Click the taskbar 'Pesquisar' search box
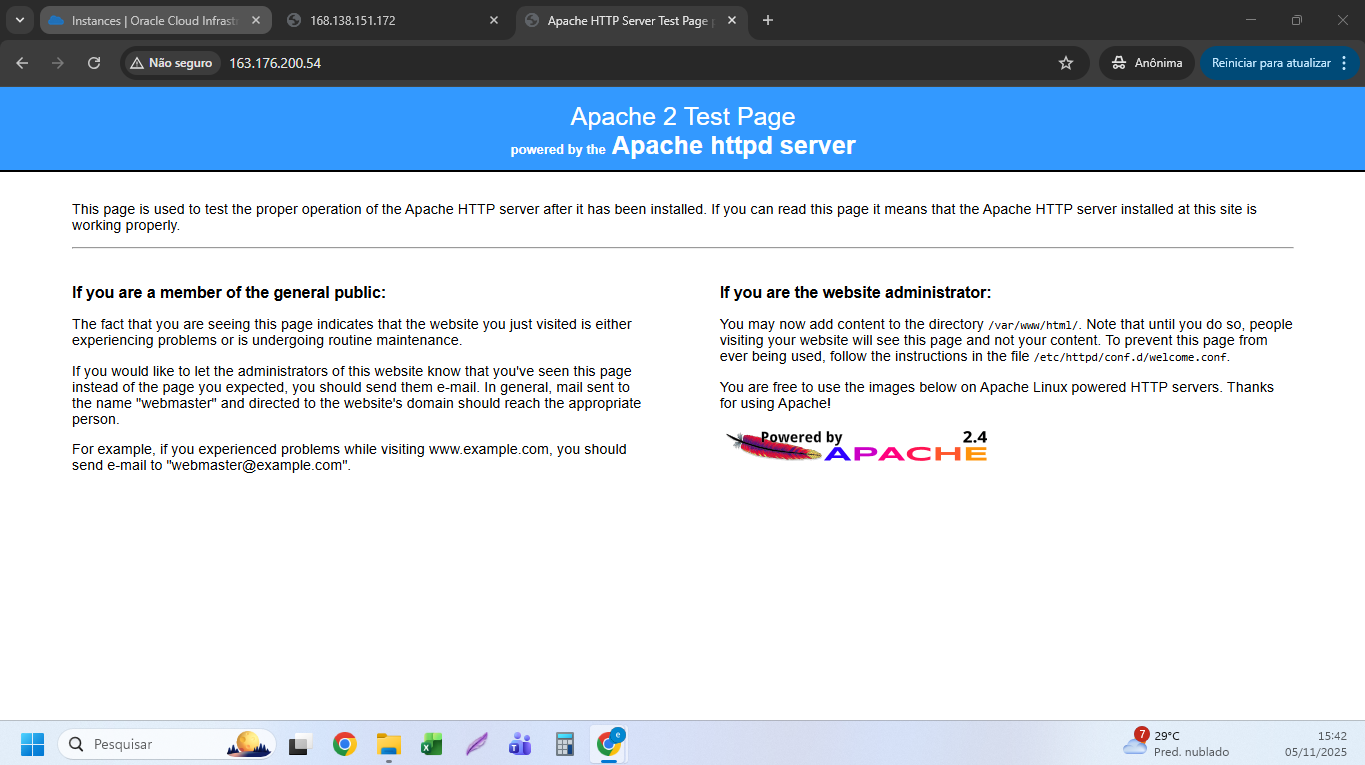This screenshot has width=1365, height=765. point(166,744)
